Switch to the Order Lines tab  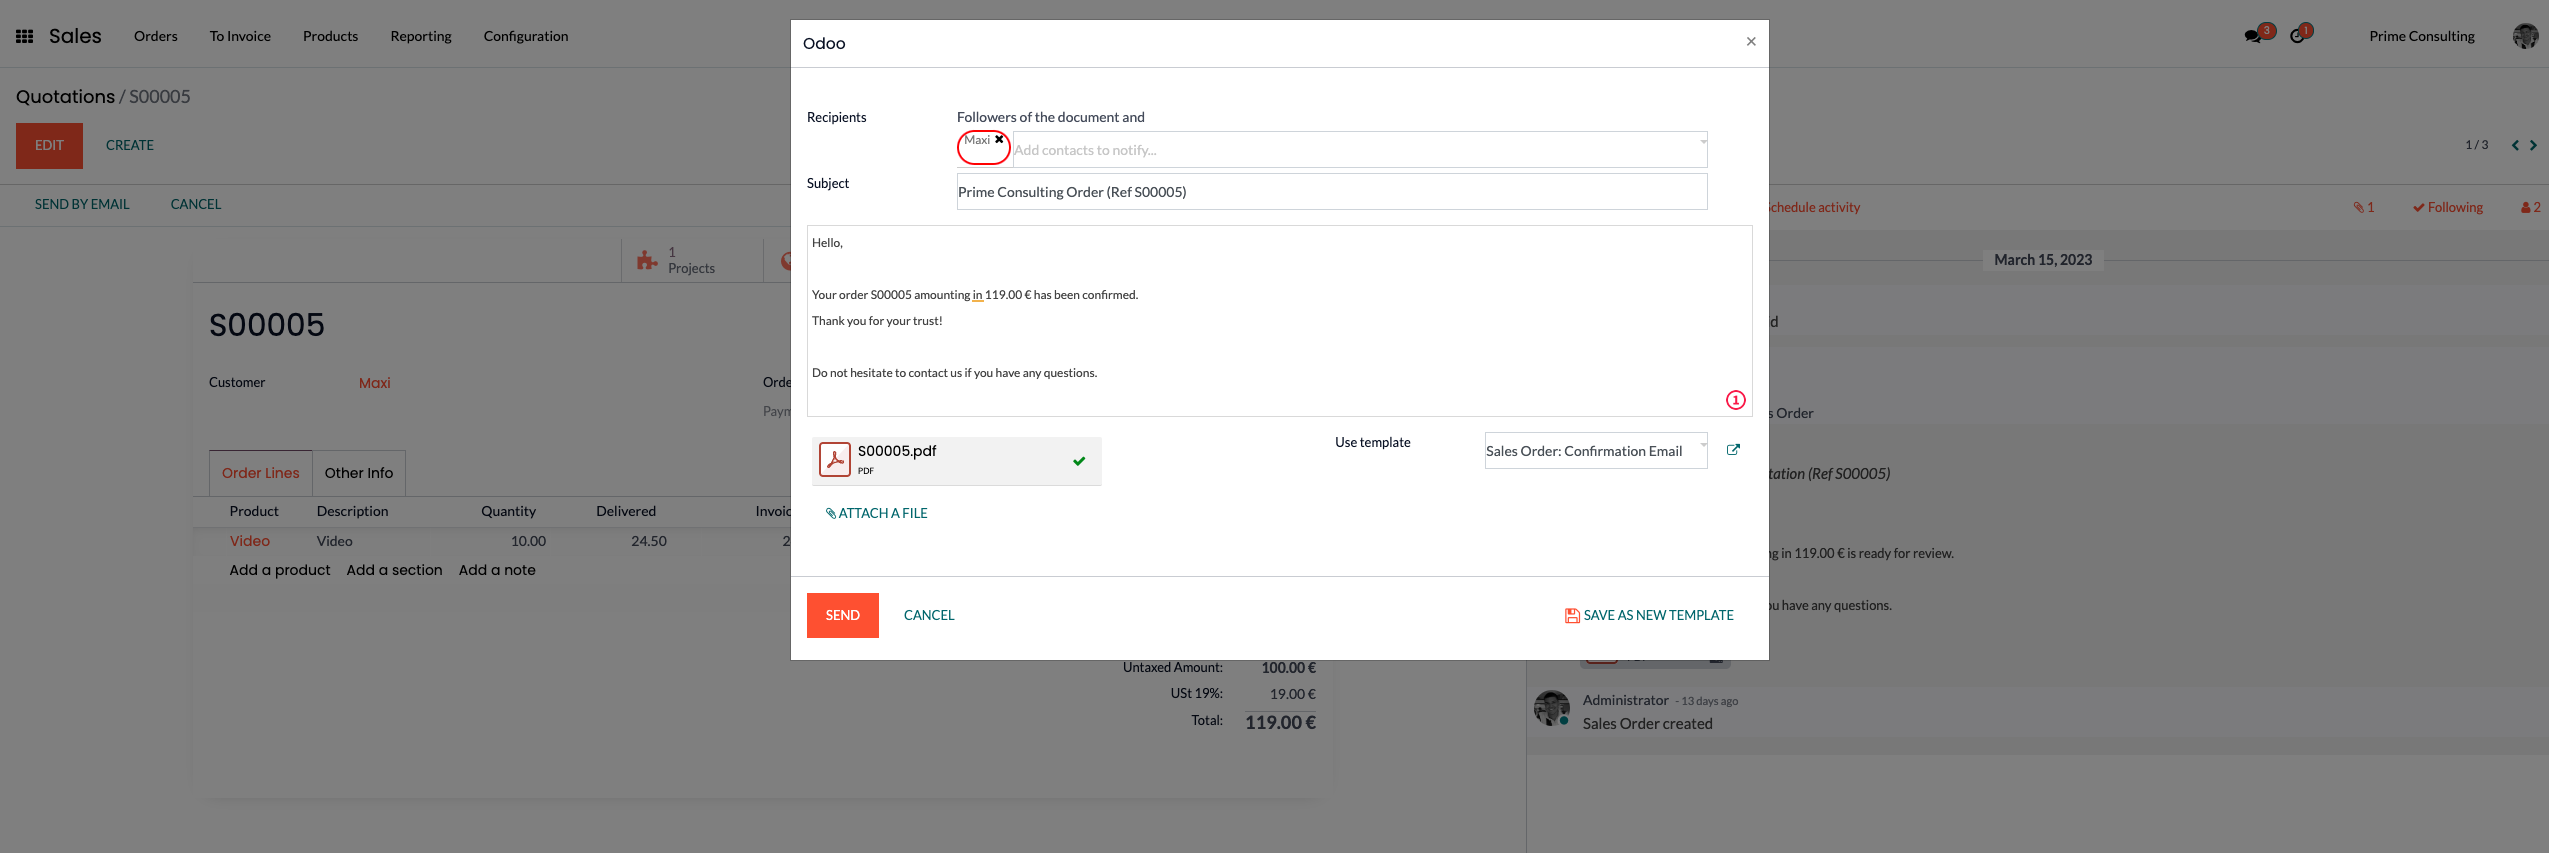[261, 473]
